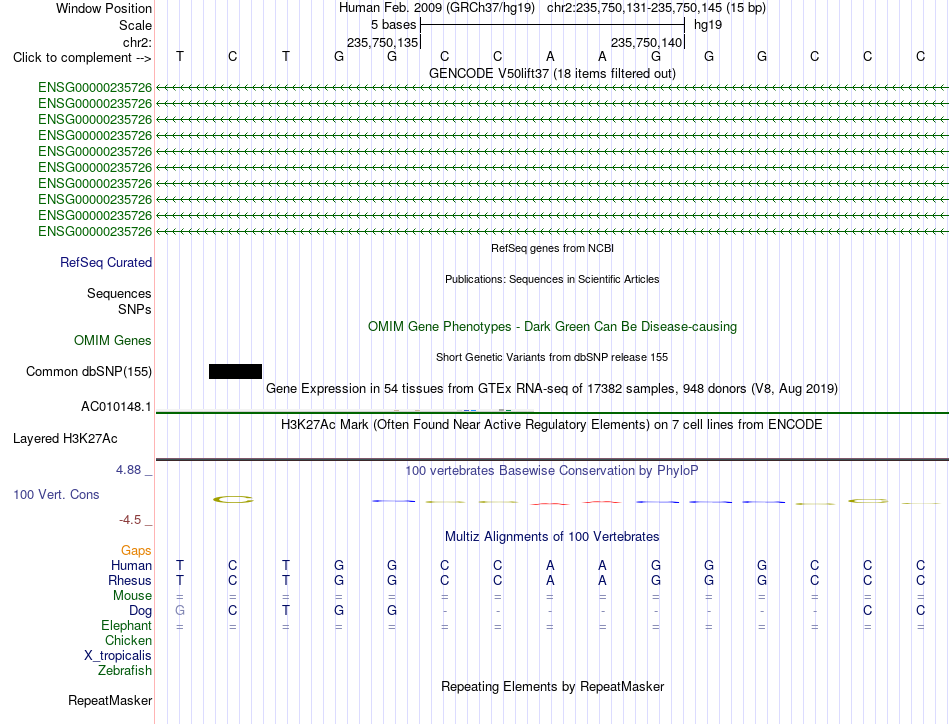Open 'Publications: Sequences in Scientific Articles' title
This screenshot has height=724, width=950.
pos(552,279)
